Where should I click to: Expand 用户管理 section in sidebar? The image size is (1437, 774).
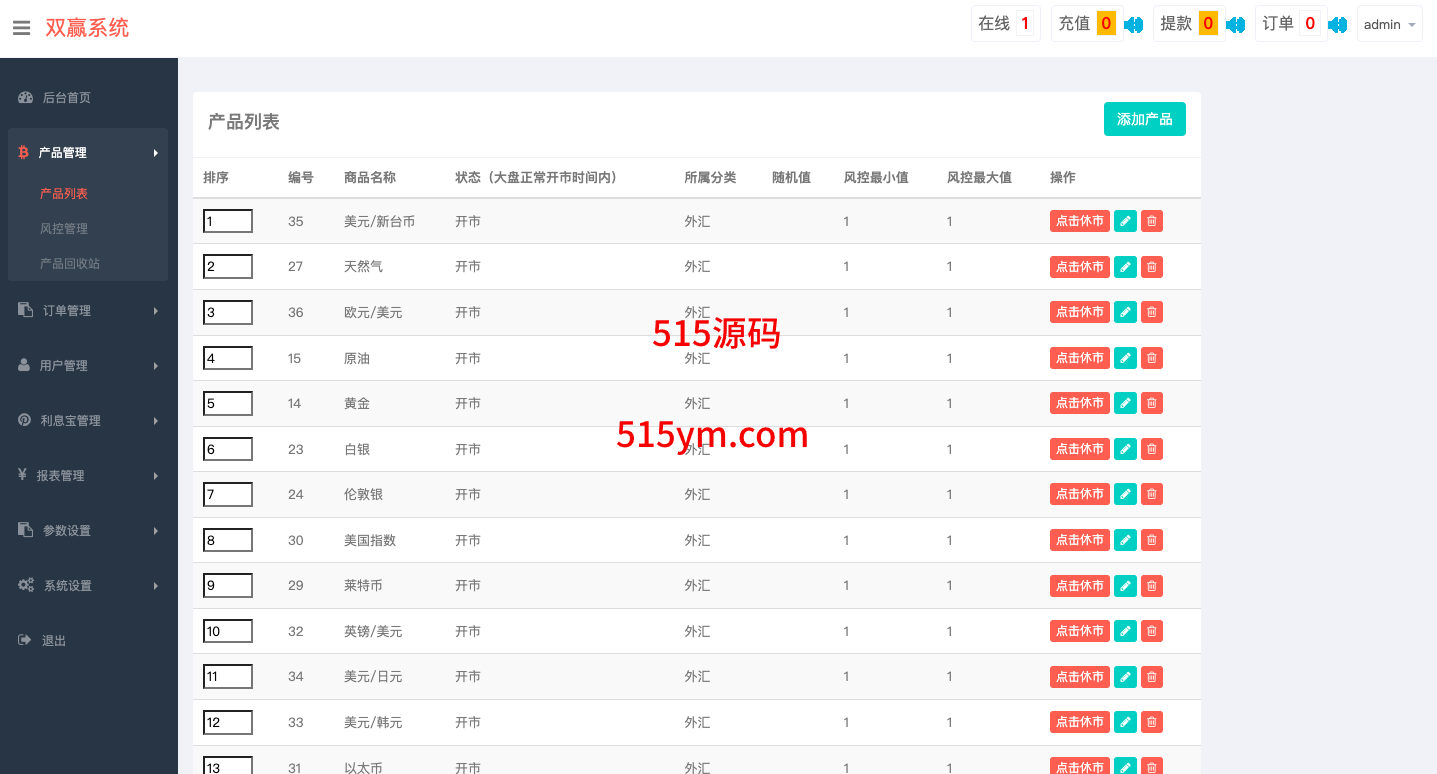point(88,366)
